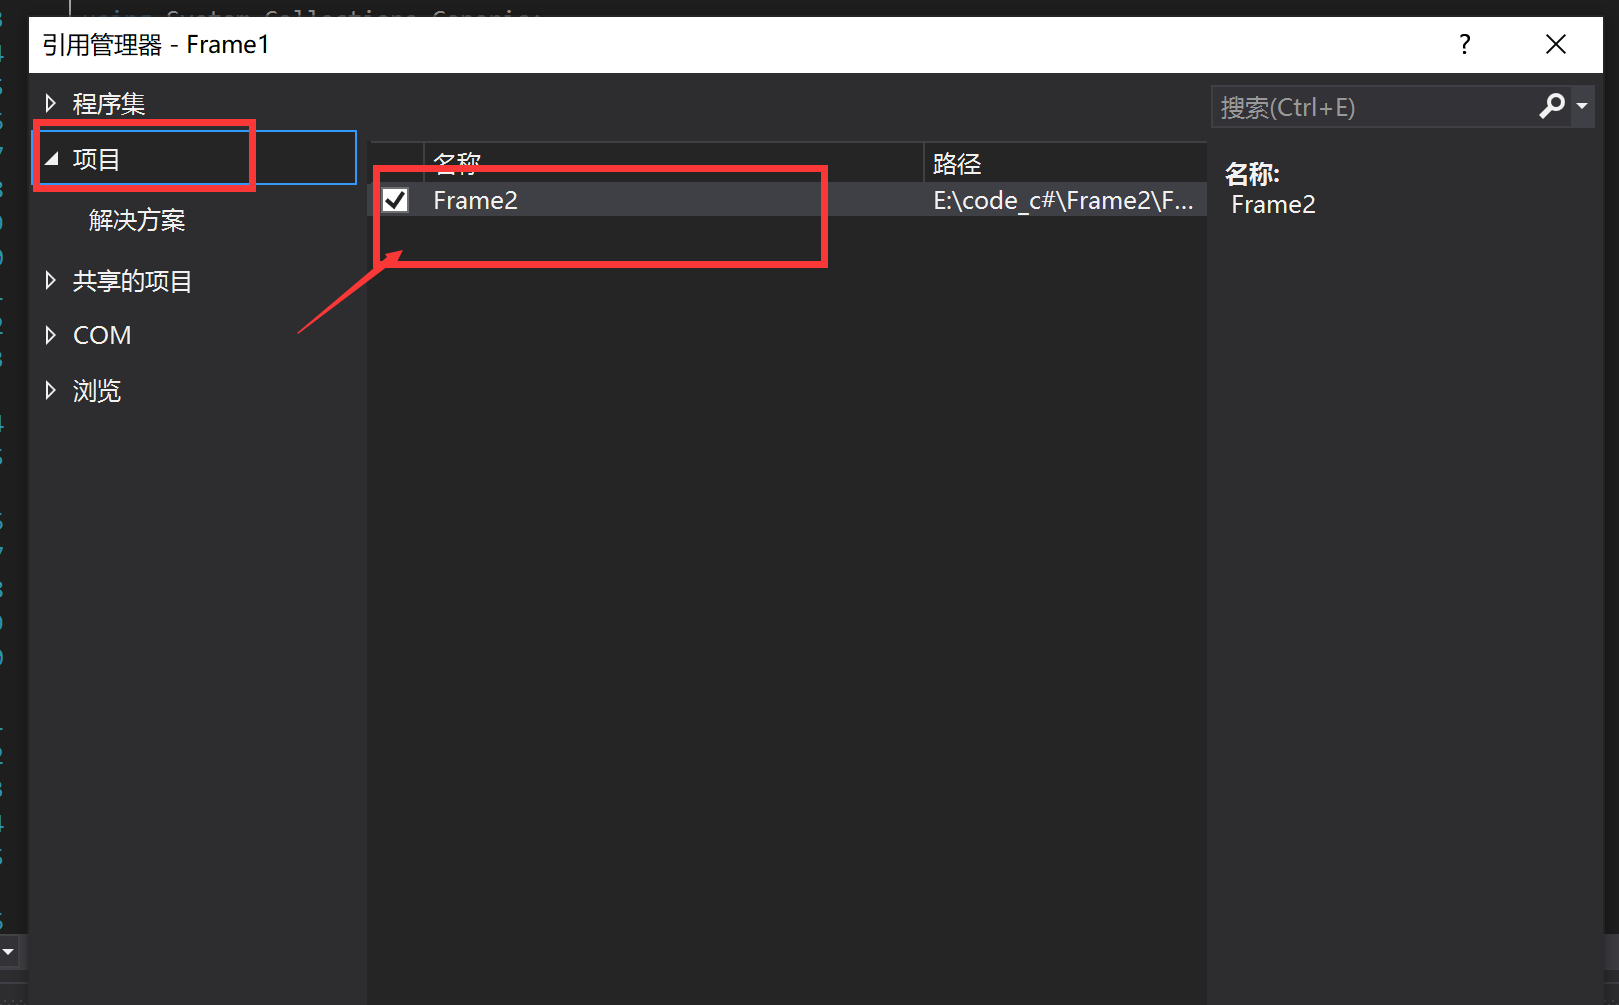Open the search options dropdown arrow
This screenshot has width=1619, height=1005.
point(1583,106)
